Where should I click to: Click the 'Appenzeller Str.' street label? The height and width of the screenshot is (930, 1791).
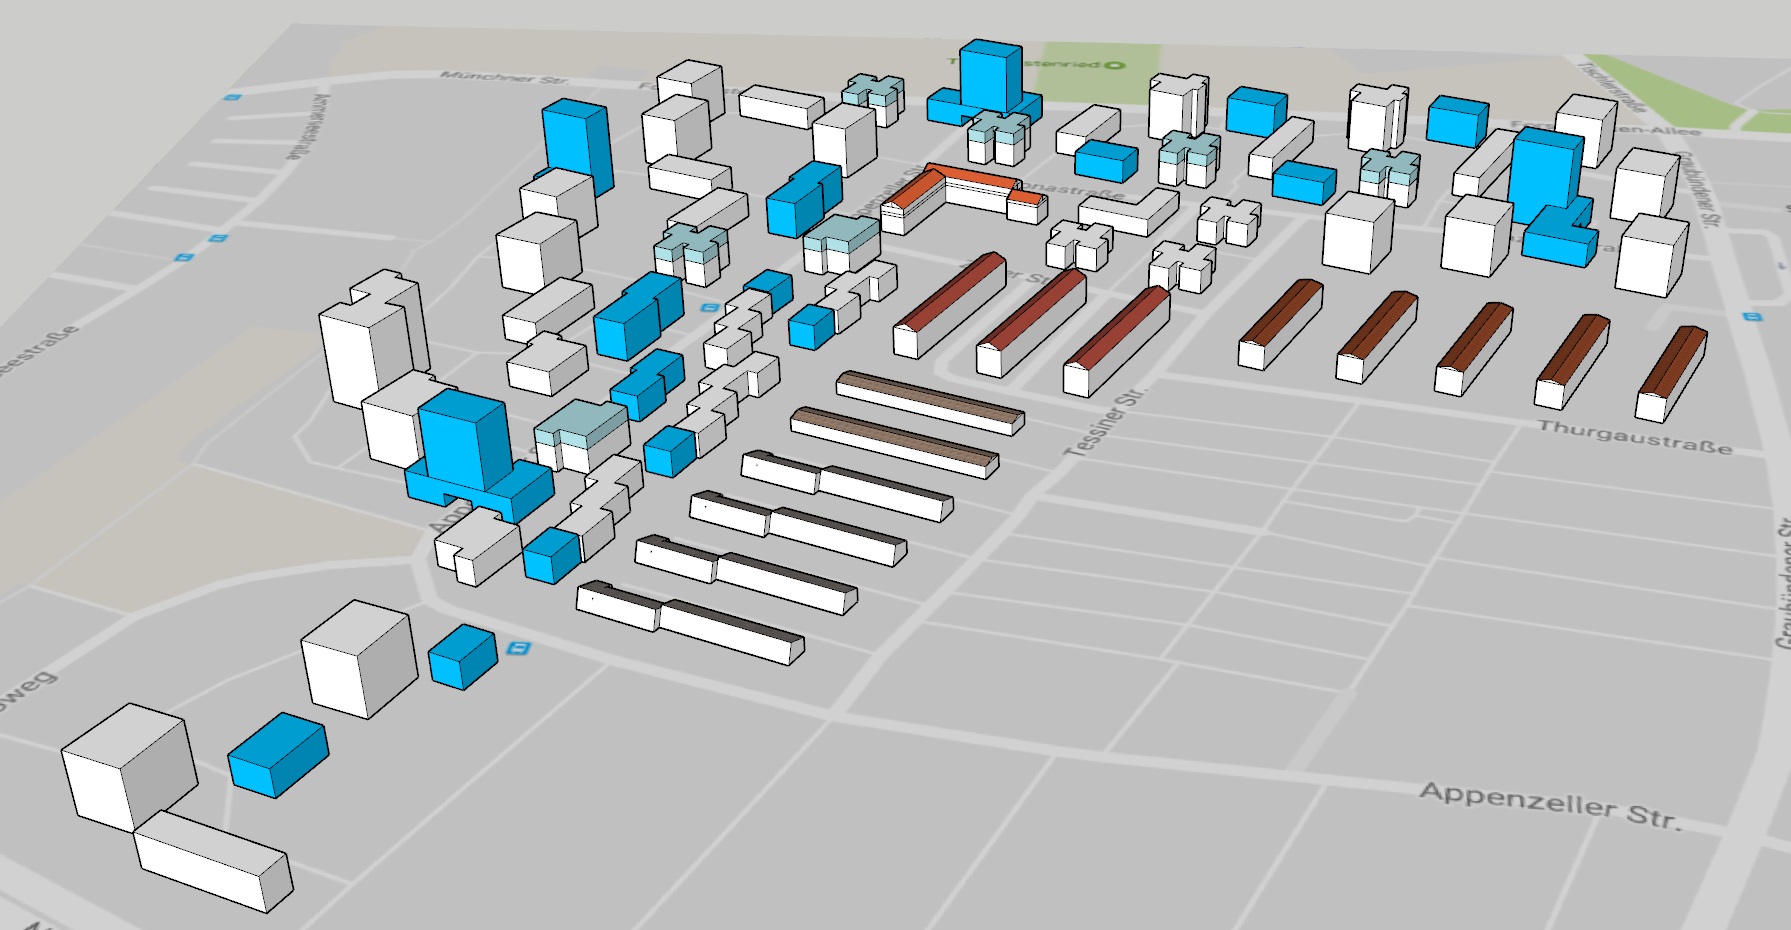[1550, 805]
